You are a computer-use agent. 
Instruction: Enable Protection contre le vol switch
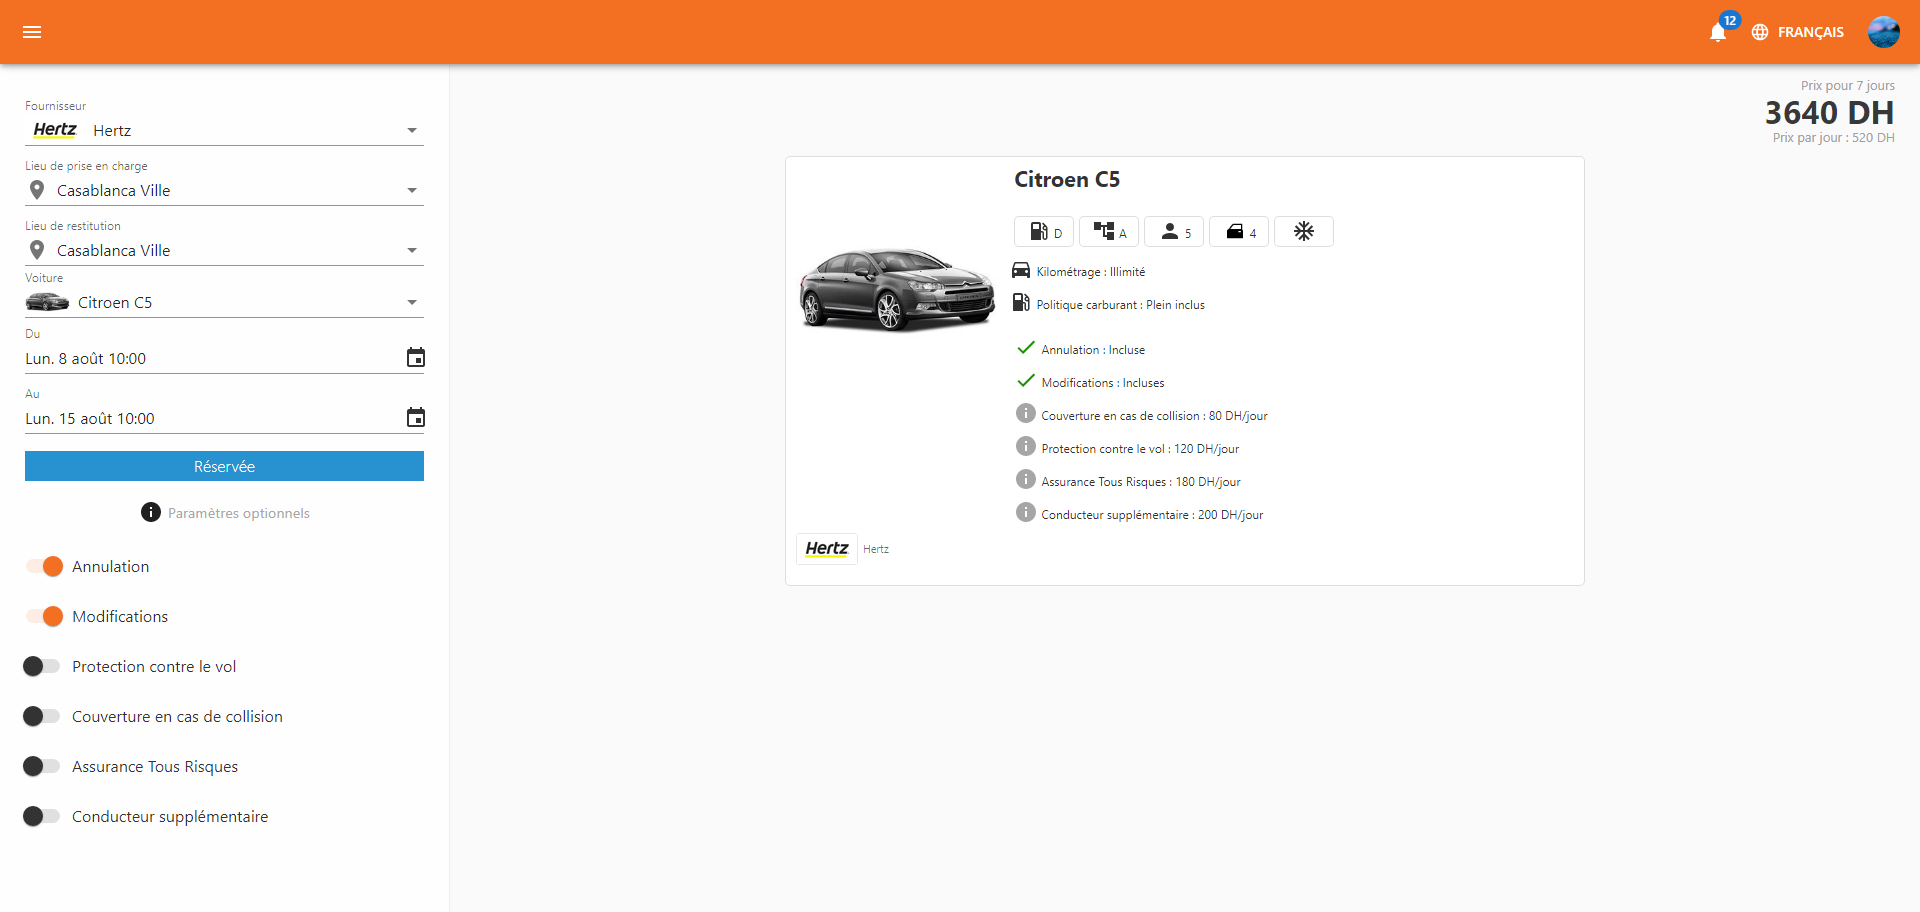(x=42, y=666)
